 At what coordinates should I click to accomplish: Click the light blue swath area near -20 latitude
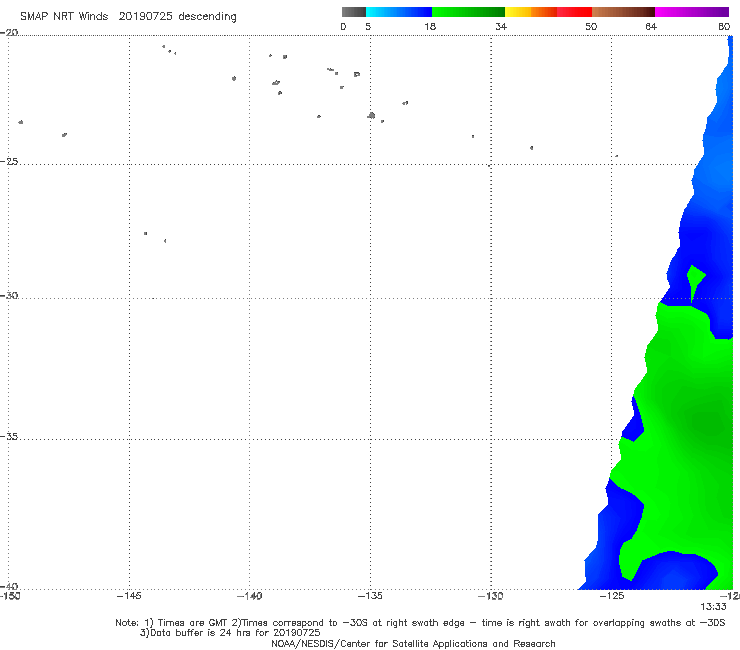tap(725, 87)
